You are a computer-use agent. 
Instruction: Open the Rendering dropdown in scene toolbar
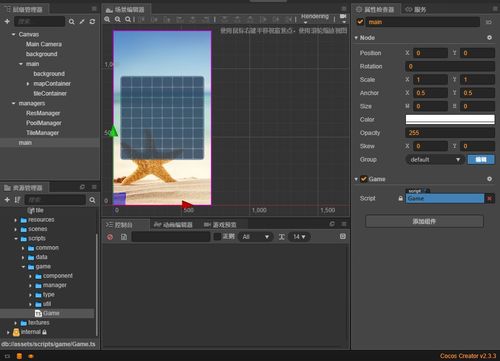pos(315,18)
